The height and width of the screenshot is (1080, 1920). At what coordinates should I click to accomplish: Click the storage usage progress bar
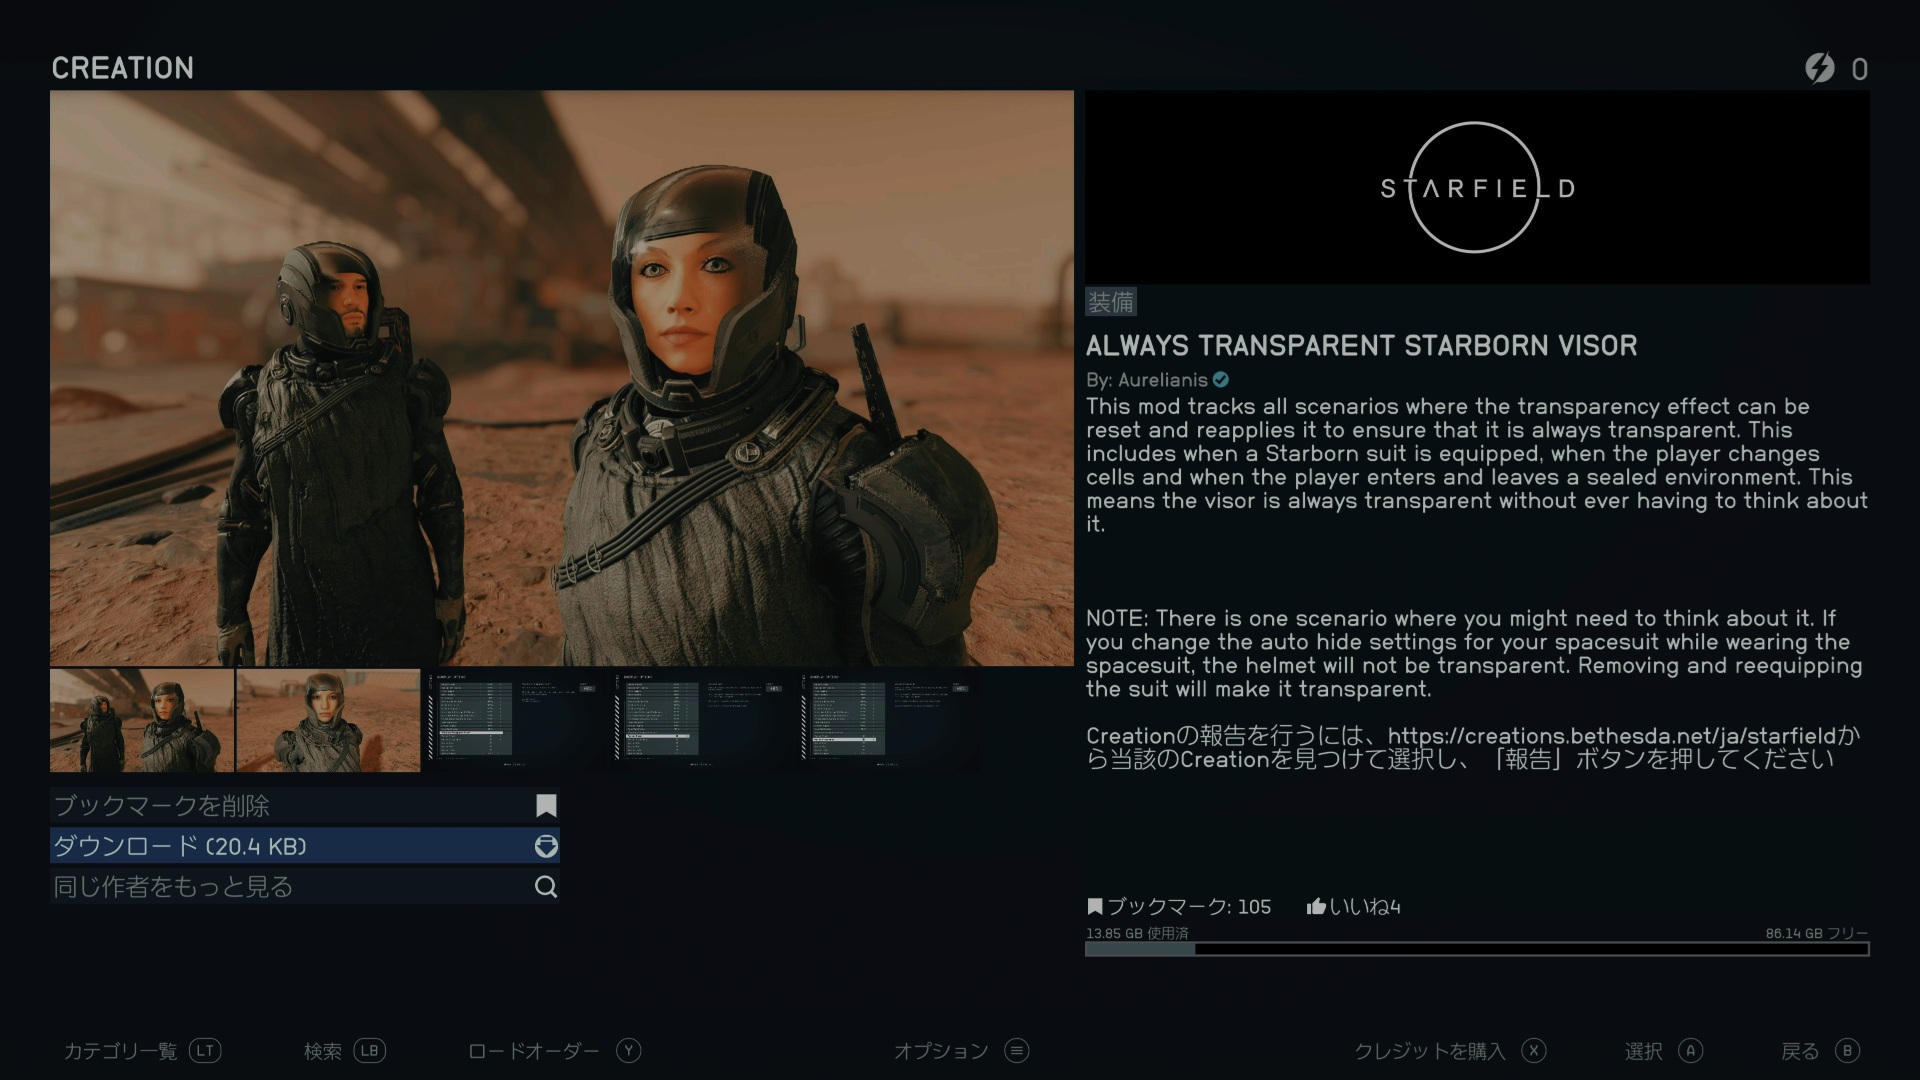click(1477, 949)
